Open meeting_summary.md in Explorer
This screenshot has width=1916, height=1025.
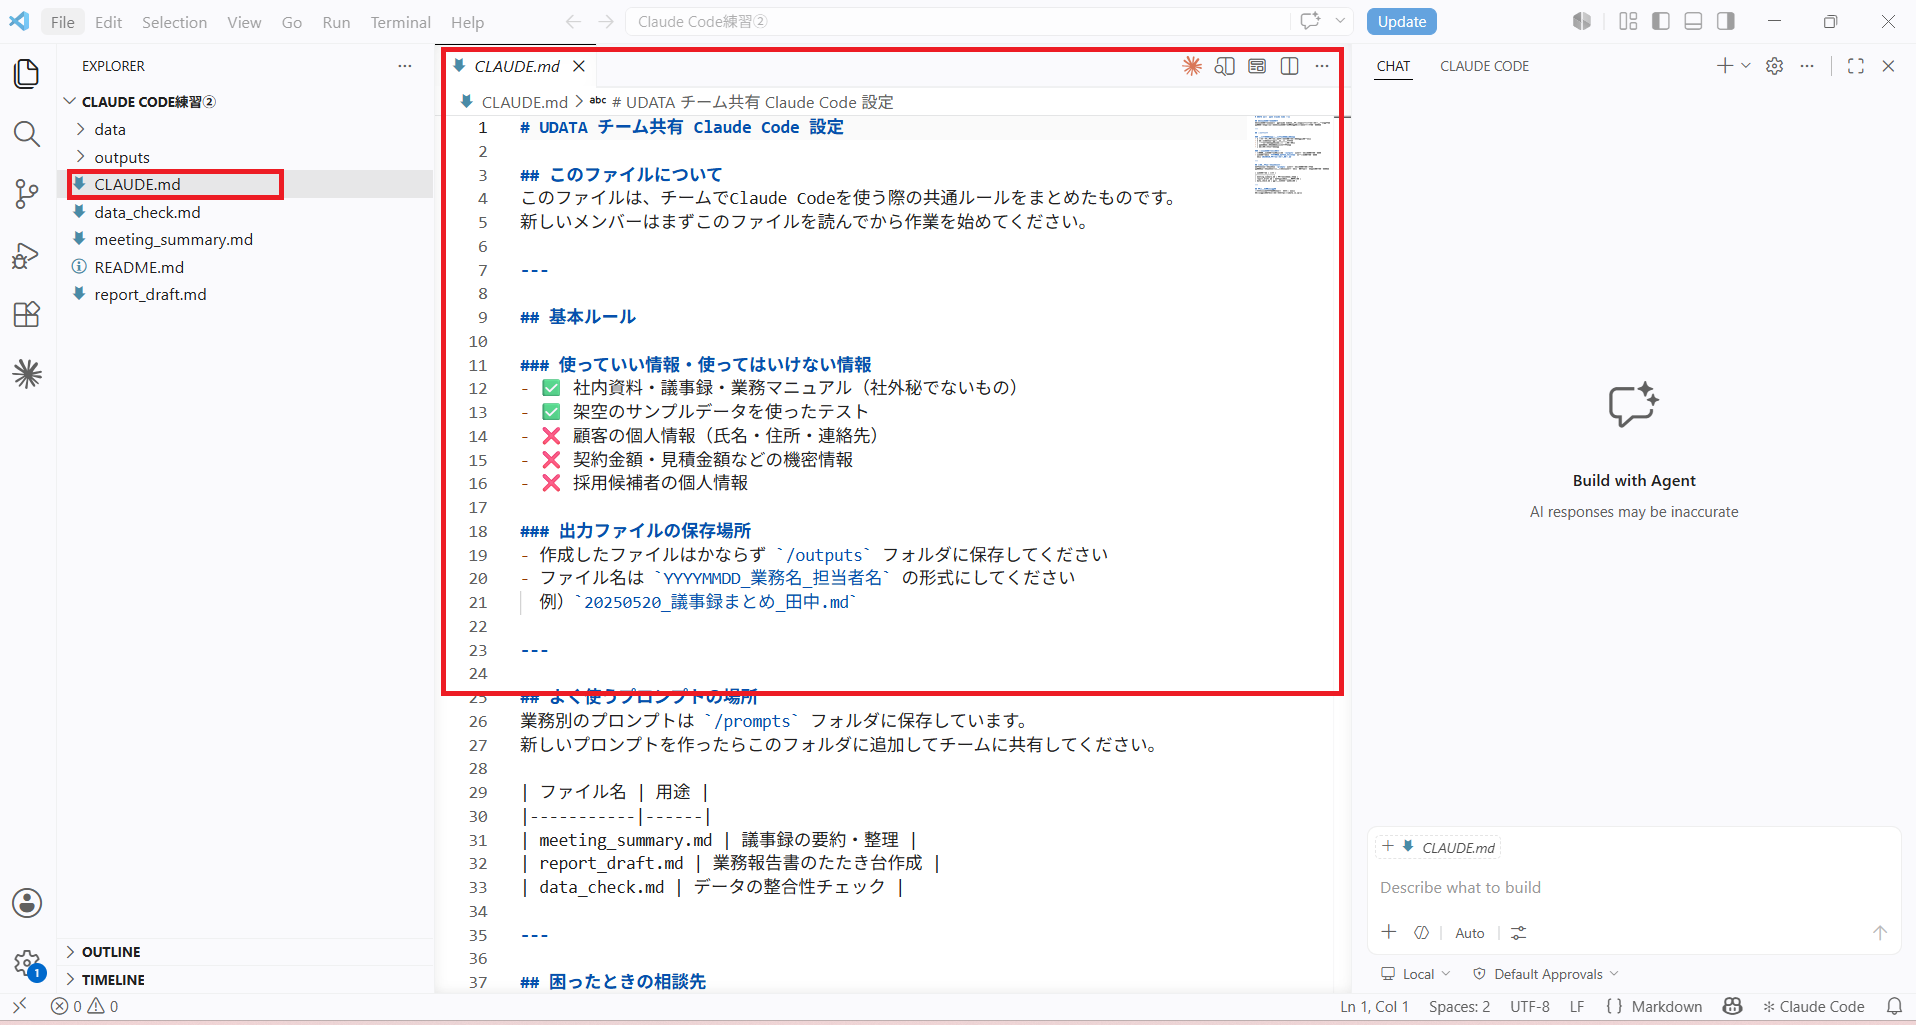coord(245,240)
